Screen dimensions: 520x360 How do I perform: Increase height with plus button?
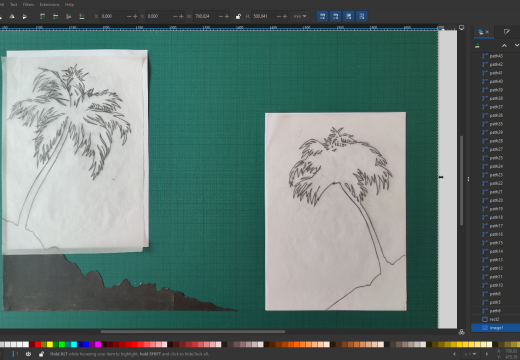(285, 16)
